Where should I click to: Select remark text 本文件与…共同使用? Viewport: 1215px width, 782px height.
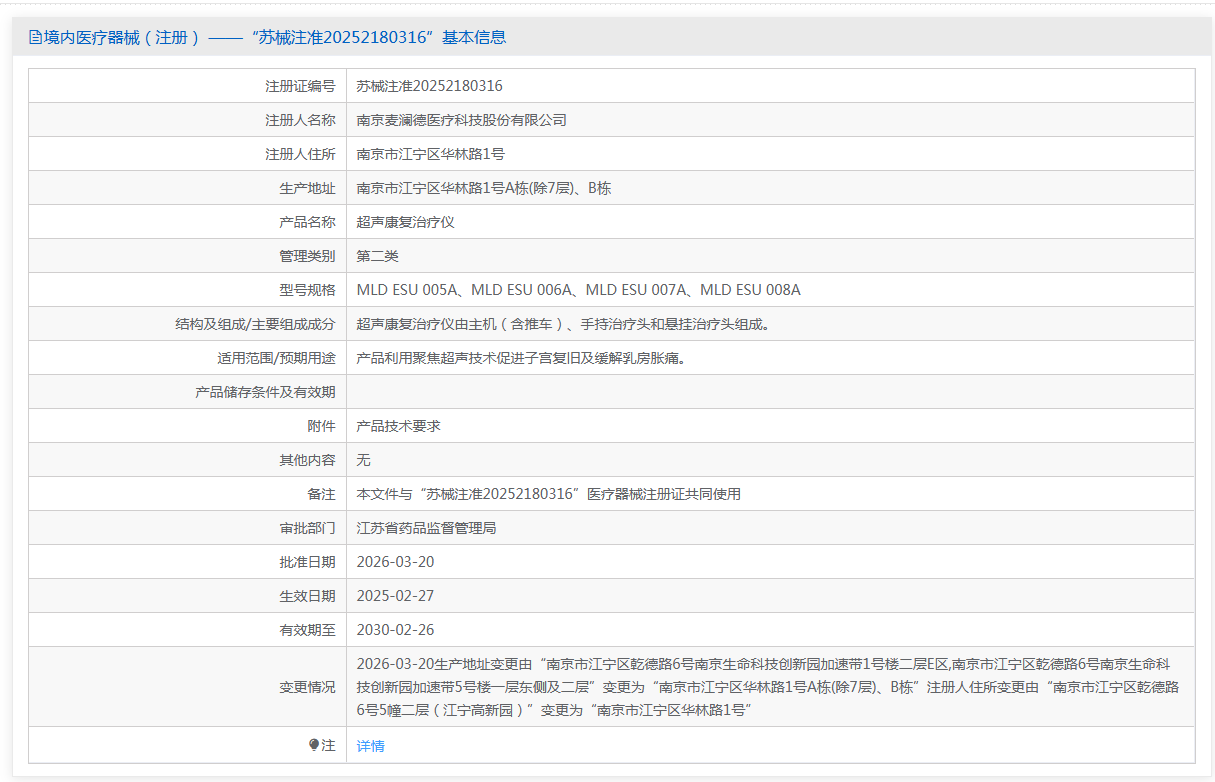pos(549,494)
